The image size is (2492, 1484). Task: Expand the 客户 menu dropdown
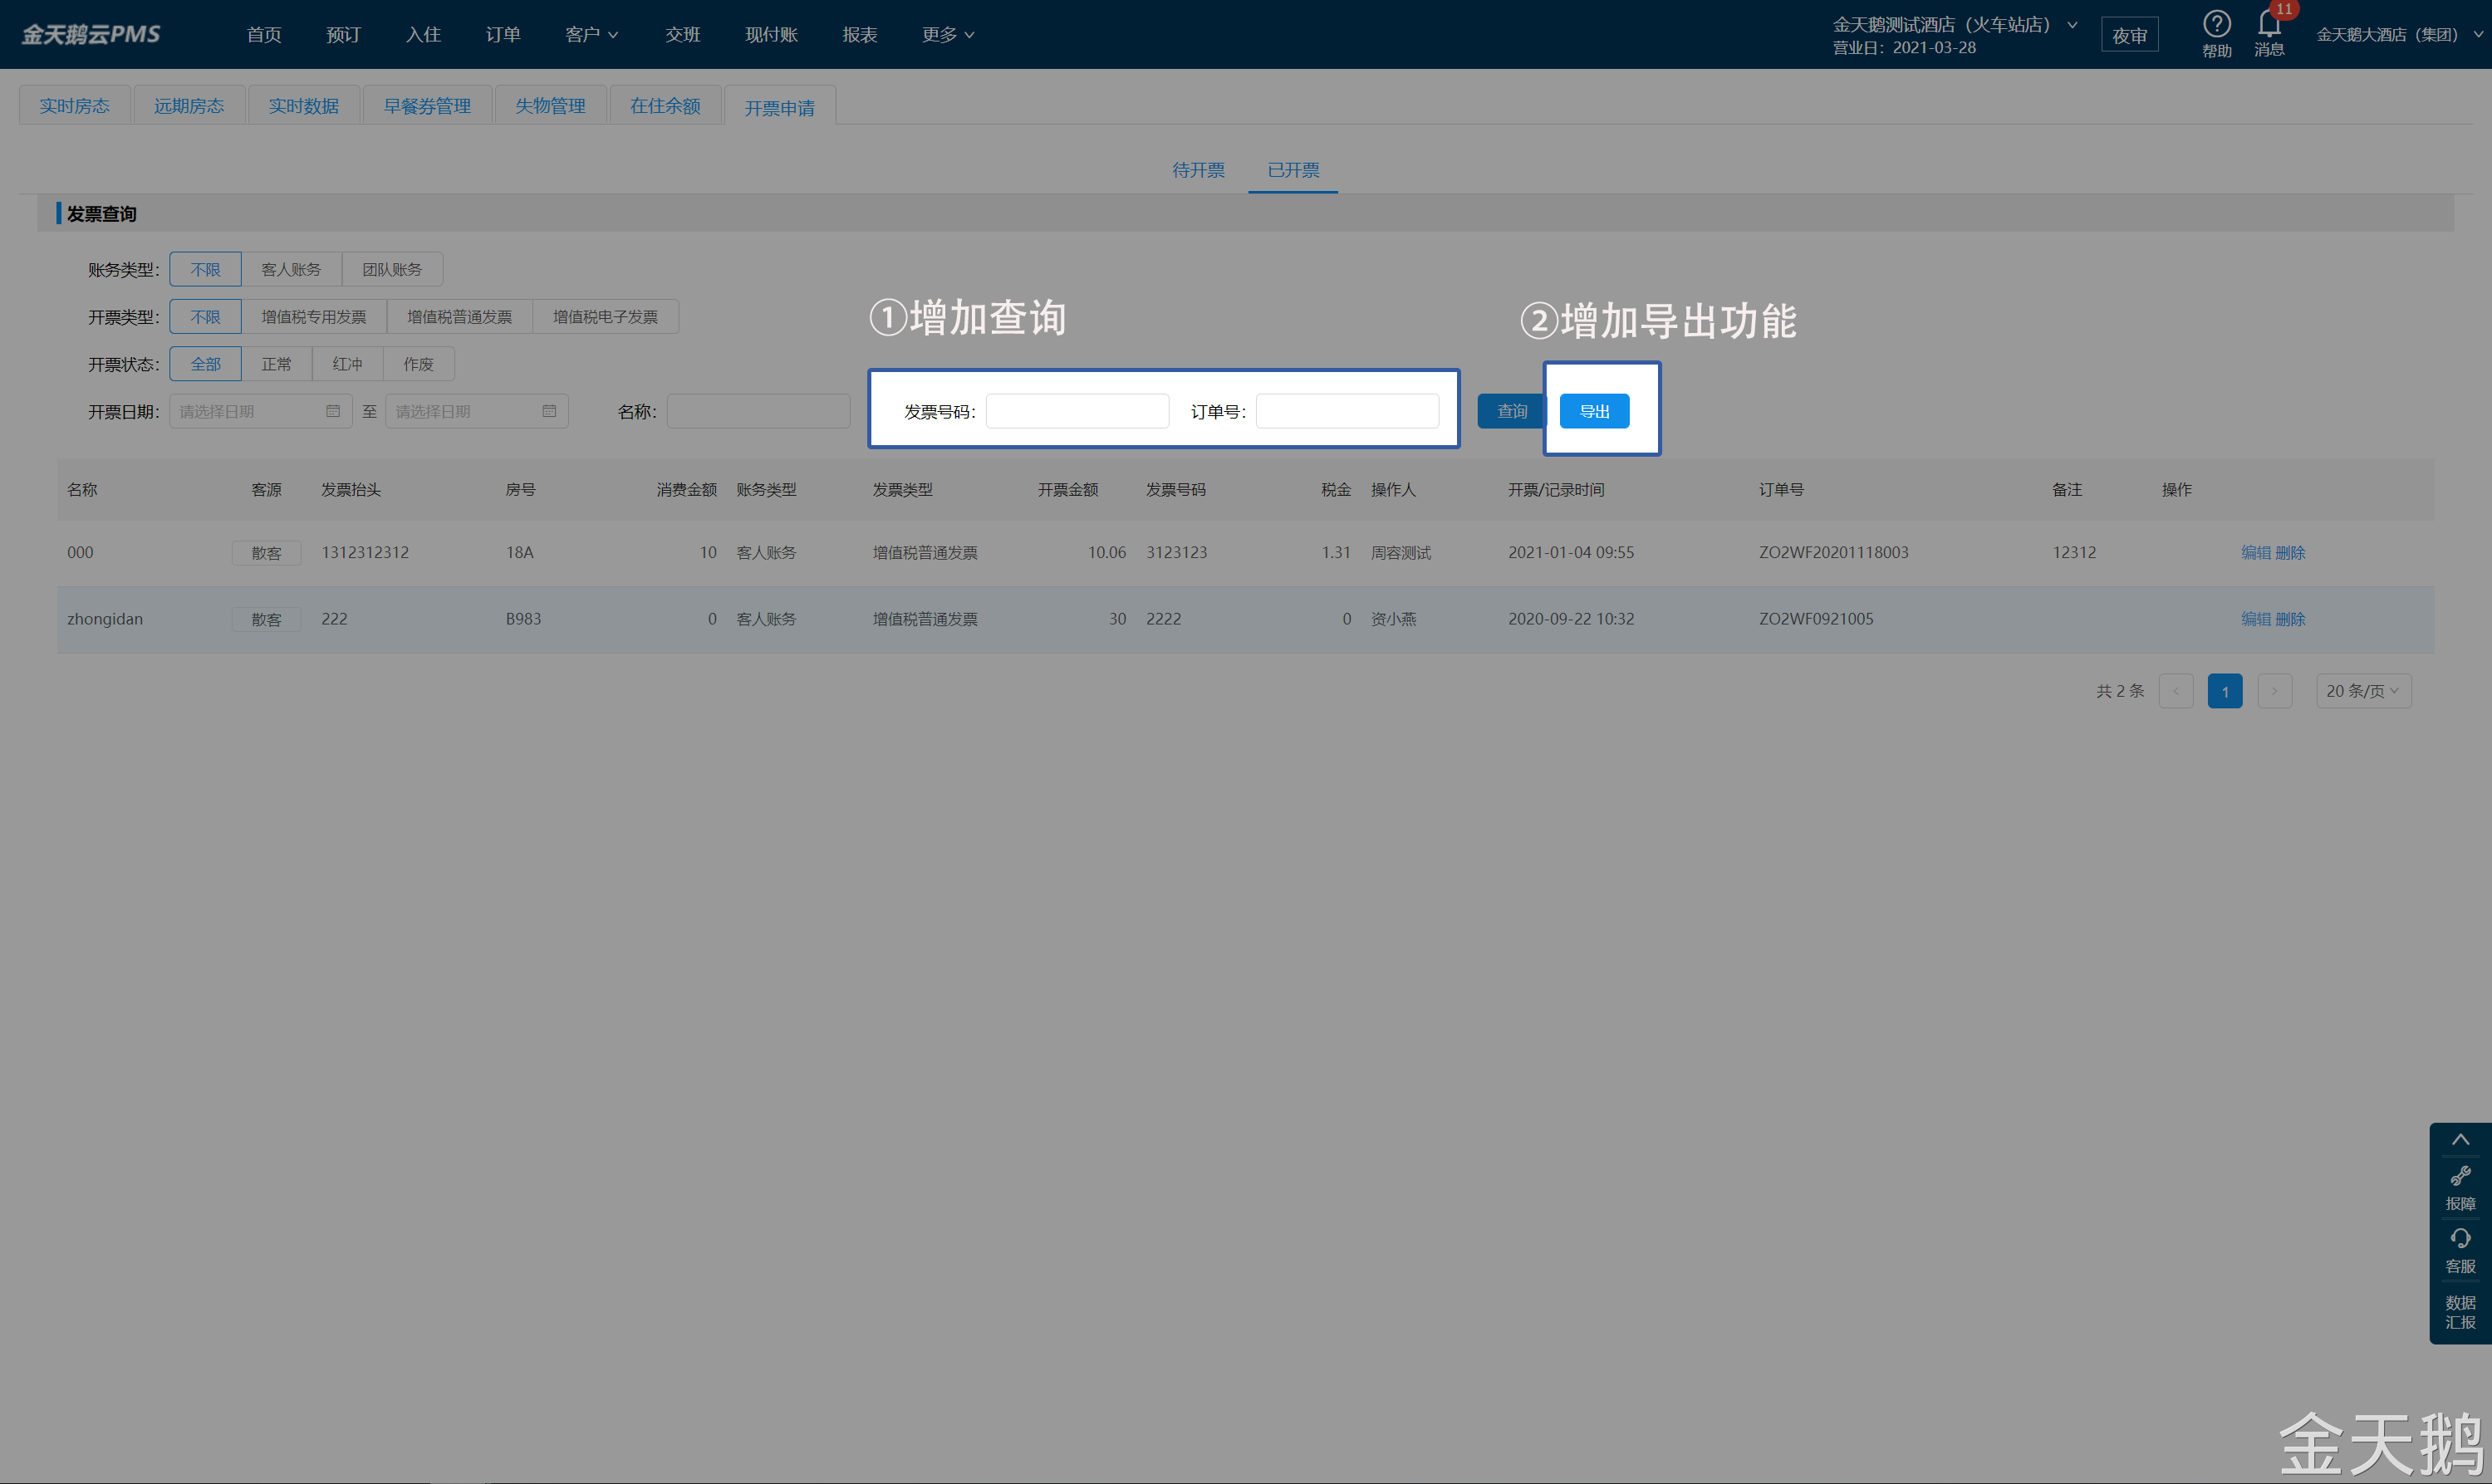[x=592, y=34]
